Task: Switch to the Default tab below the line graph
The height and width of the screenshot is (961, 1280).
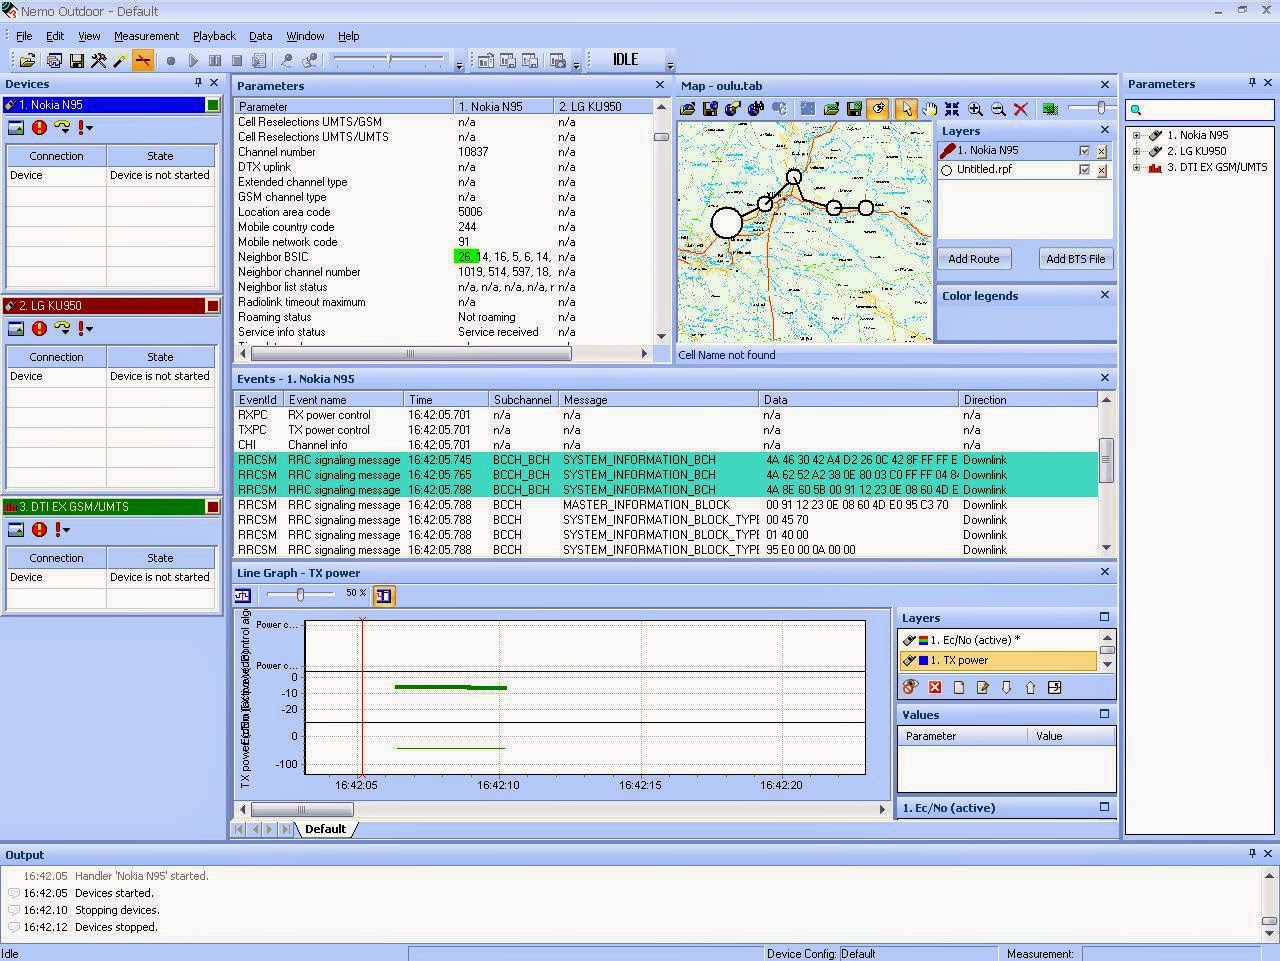Action: pyautogui.click(x=326, y=829)
